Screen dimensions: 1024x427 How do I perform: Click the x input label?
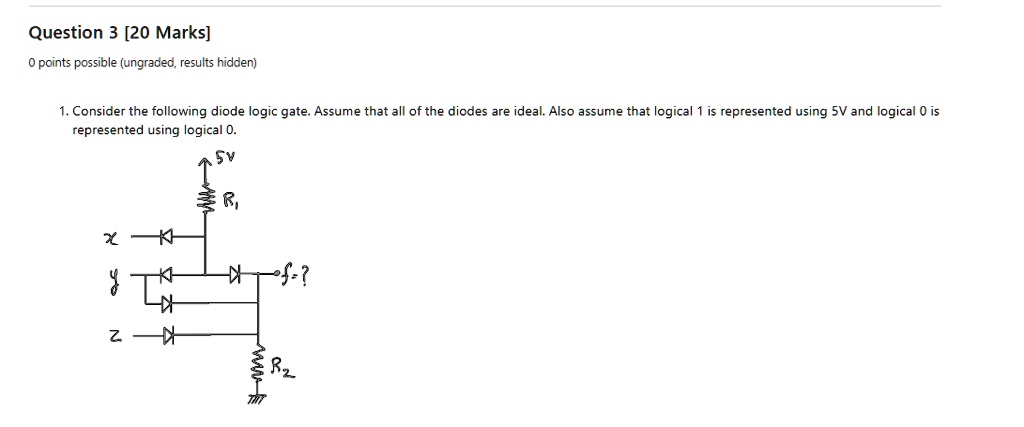tap(111, 238)
